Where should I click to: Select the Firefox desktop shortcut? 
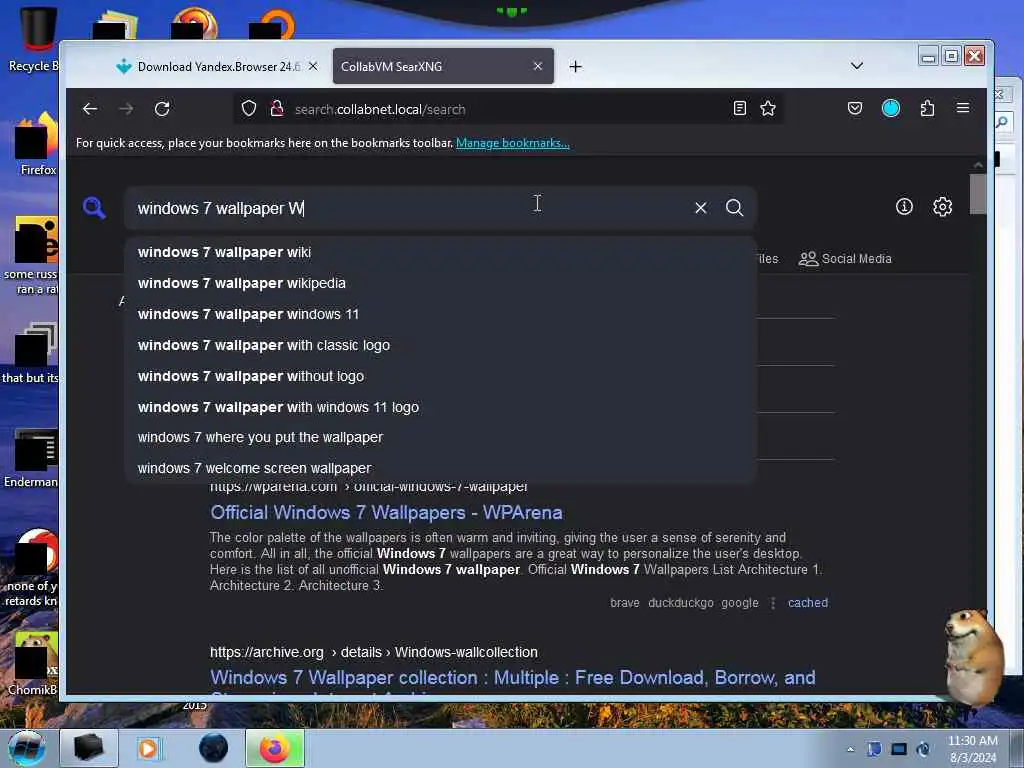(x=36, y=144)
